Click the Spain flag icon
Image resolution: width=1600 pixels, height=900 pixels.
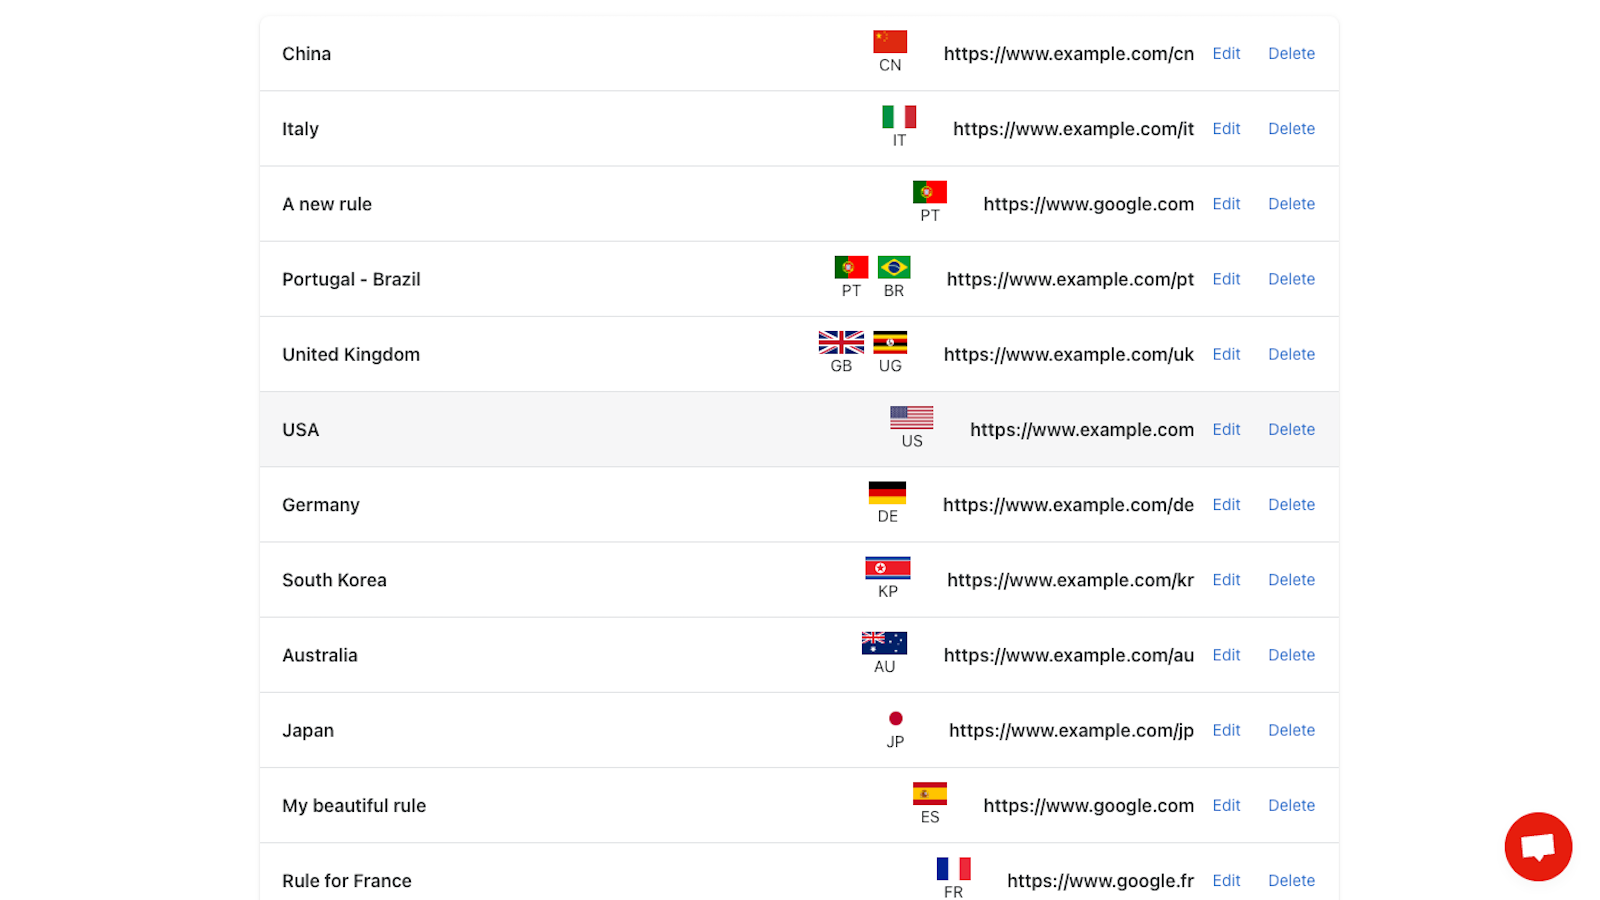929,794
